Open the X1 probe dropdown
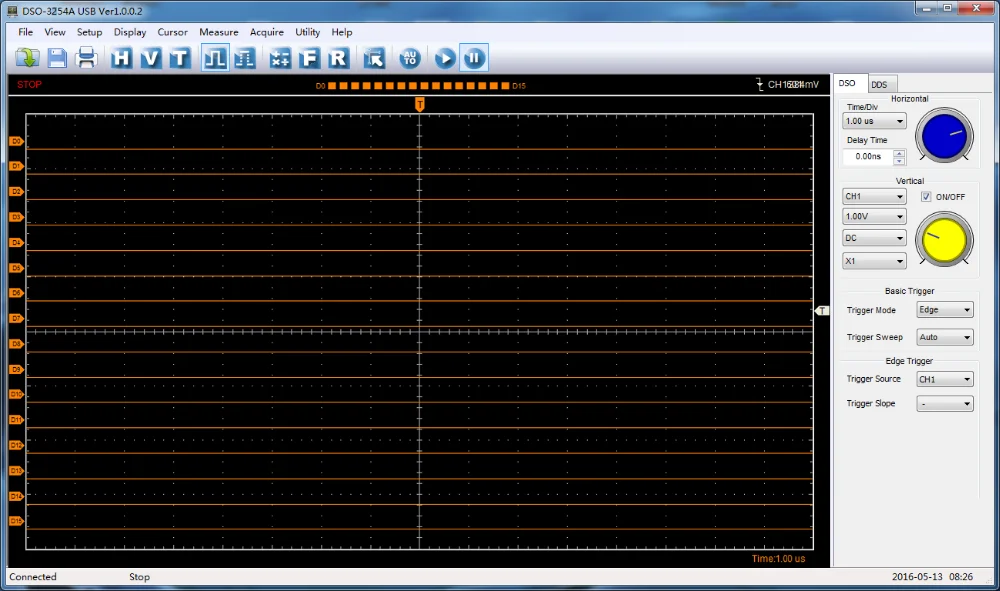The image size is (1000, 591). pos(874,261)
